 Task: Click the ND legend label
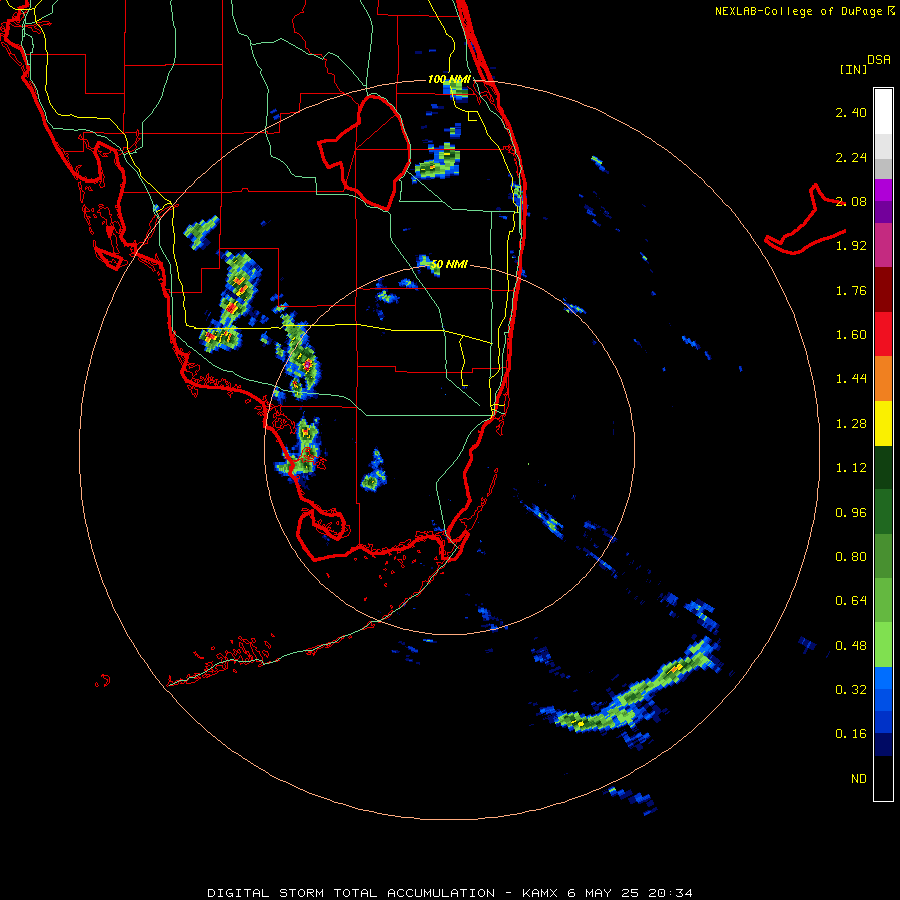pos(859,779)
